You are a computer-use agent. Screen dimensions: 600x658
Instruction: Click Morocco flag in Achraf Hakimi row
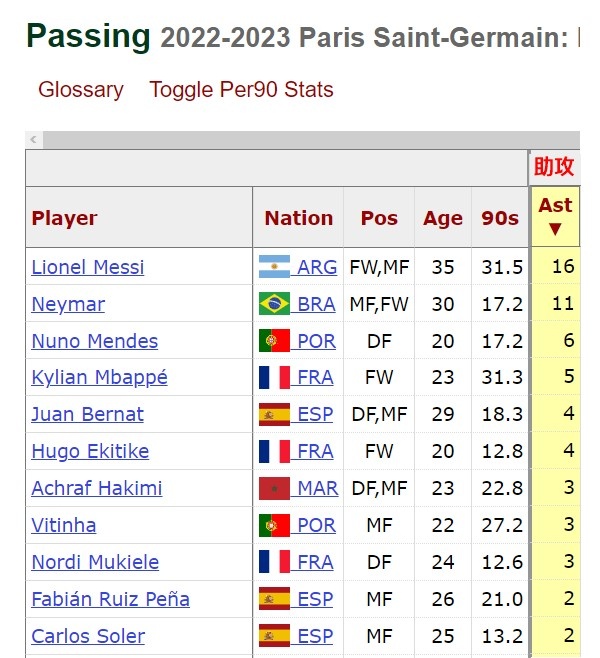(274, 488)
